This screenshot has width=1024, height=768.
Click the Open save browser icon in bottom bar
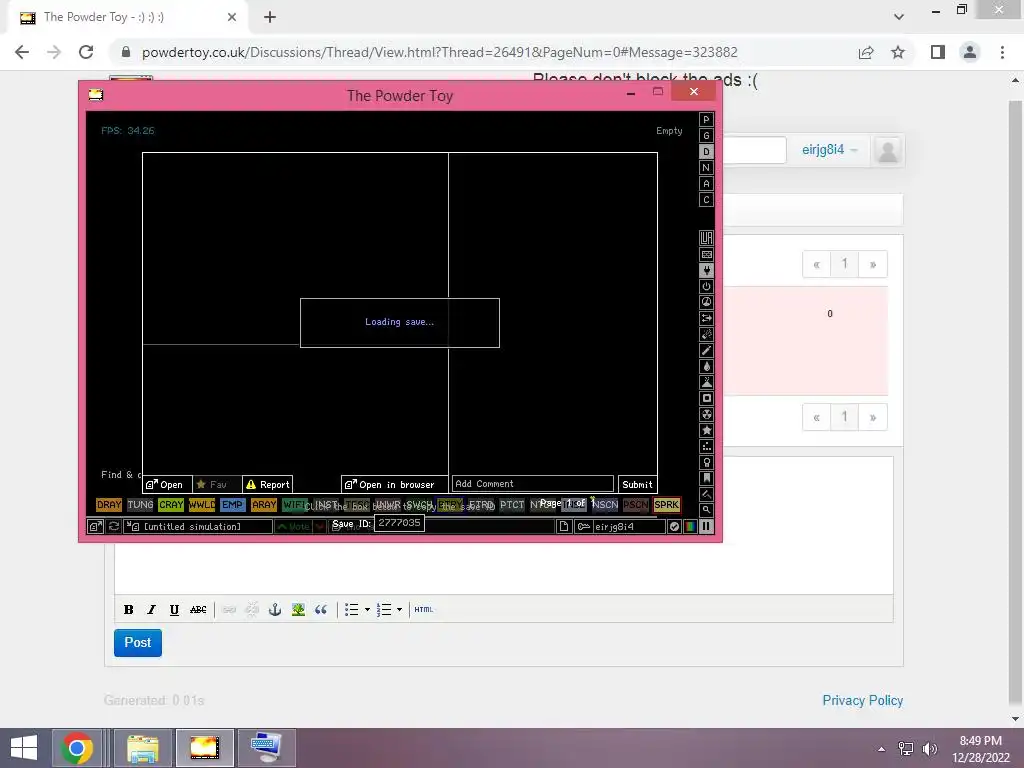pos(95,526)
